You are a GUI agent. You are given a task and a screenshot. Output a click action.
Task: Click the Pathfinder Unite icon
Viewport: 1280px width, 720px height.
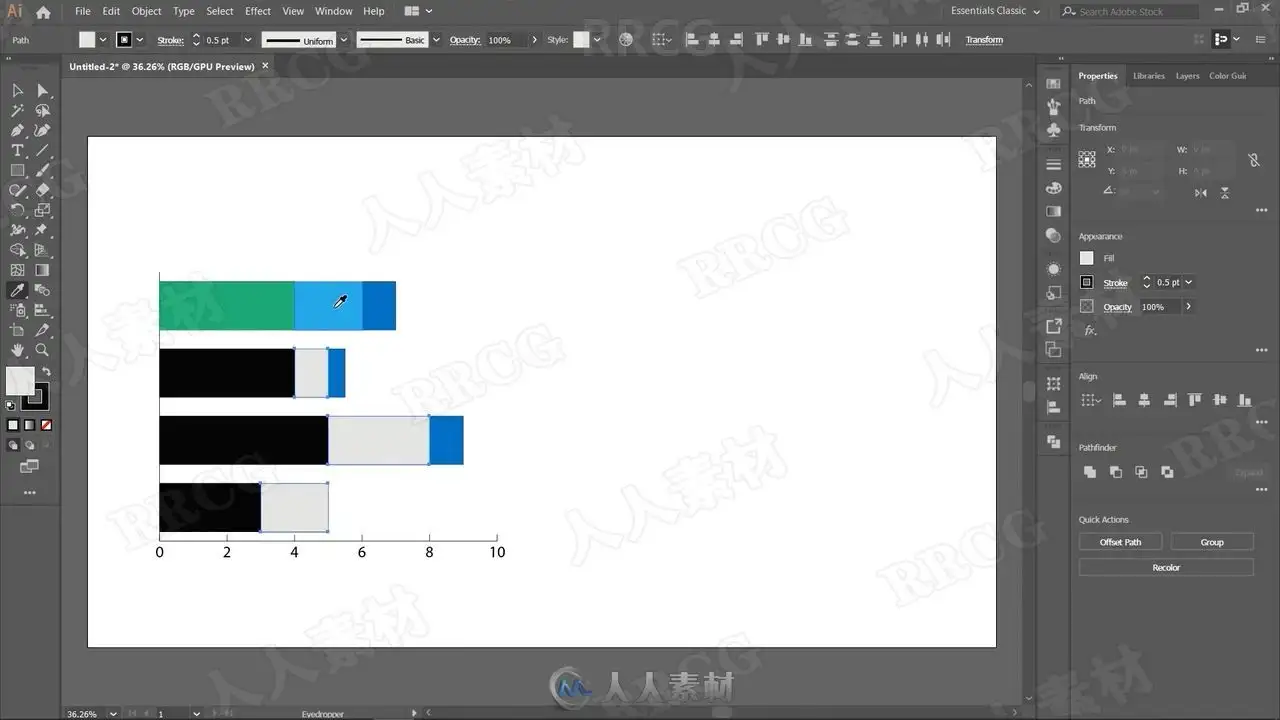click(1090, 472)
